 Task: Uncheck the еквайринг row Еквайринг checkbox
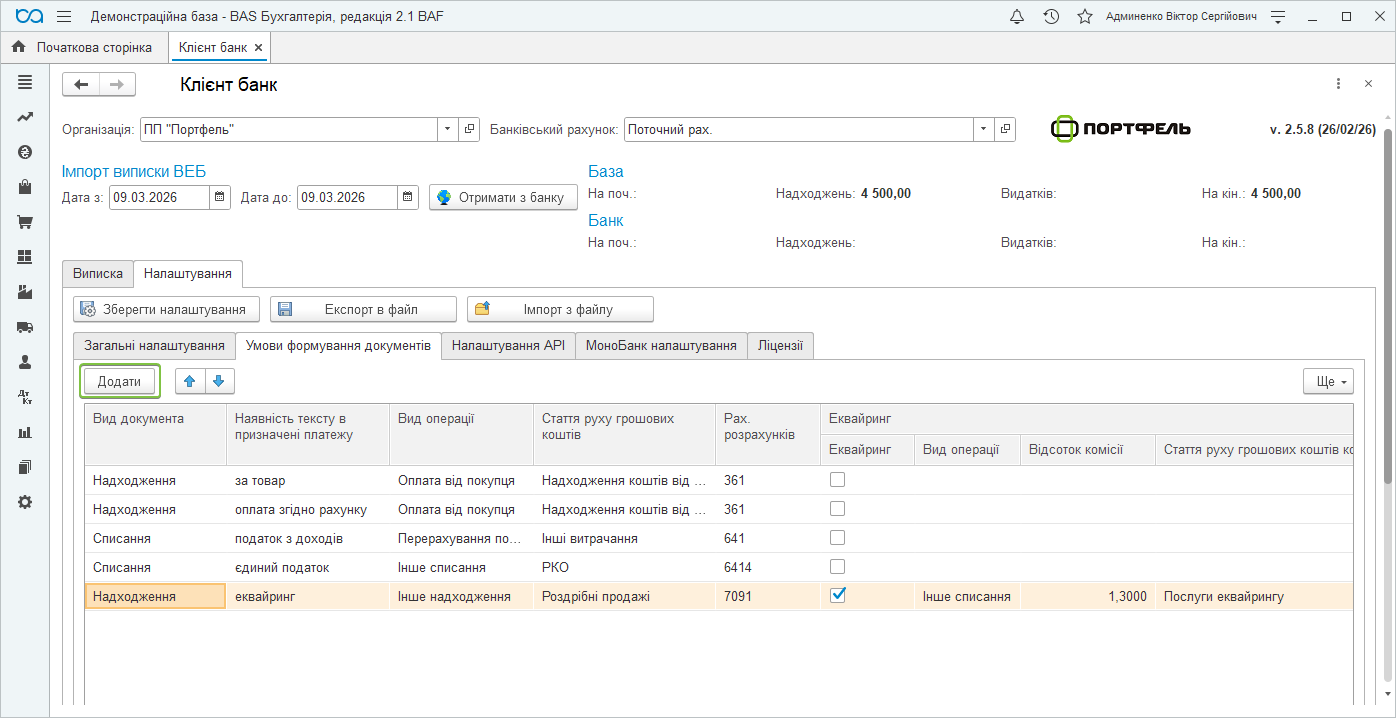(x=838, y=595)
